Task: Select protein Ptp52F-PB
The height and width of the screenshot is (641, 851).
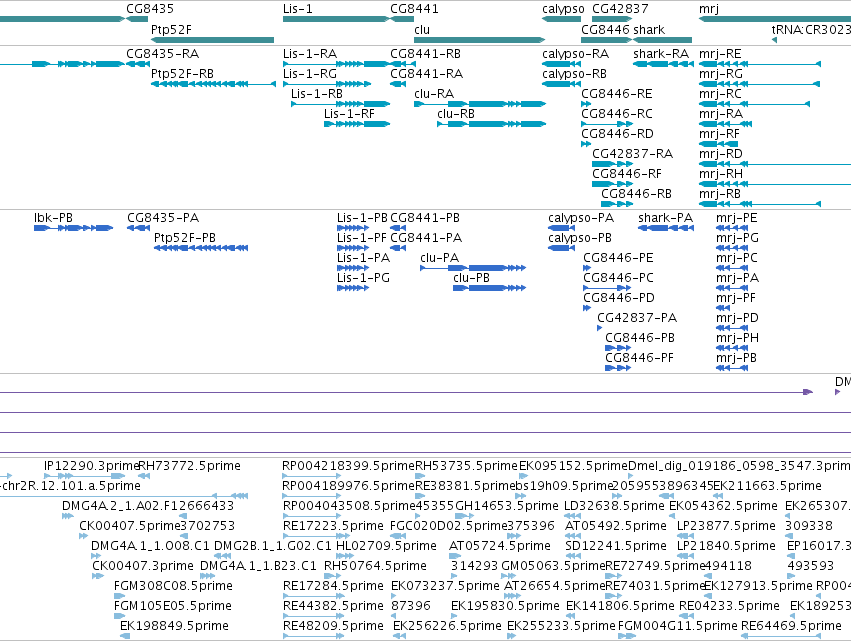Action: pos(185,238)
